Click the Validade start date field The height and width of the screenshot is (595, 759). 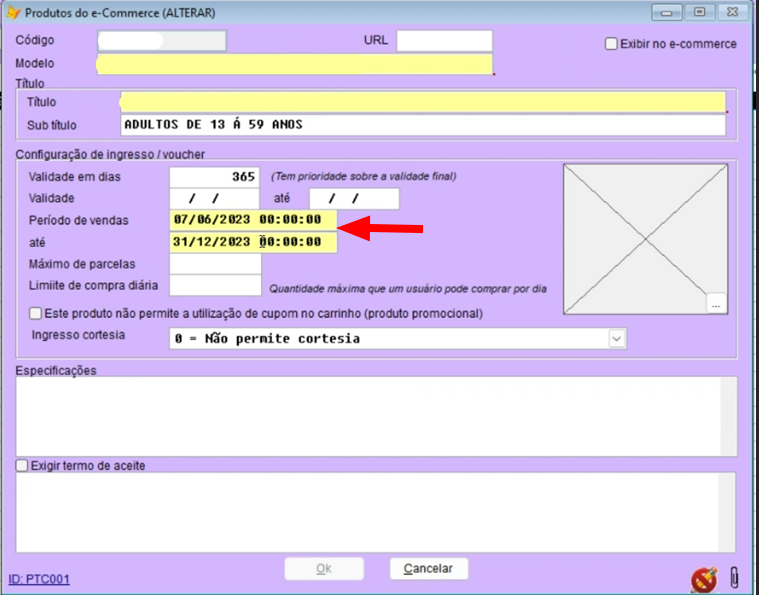click(x=214, y=198)
